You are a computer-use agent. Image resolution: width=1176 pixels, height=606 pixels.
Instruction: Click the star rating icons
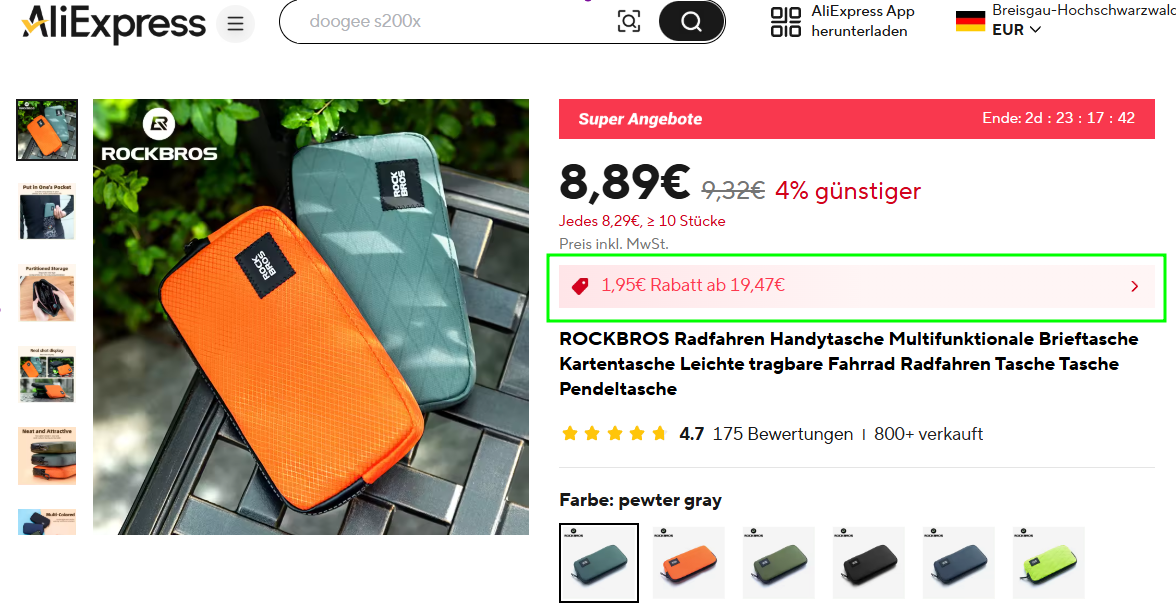tap(614, 434)
